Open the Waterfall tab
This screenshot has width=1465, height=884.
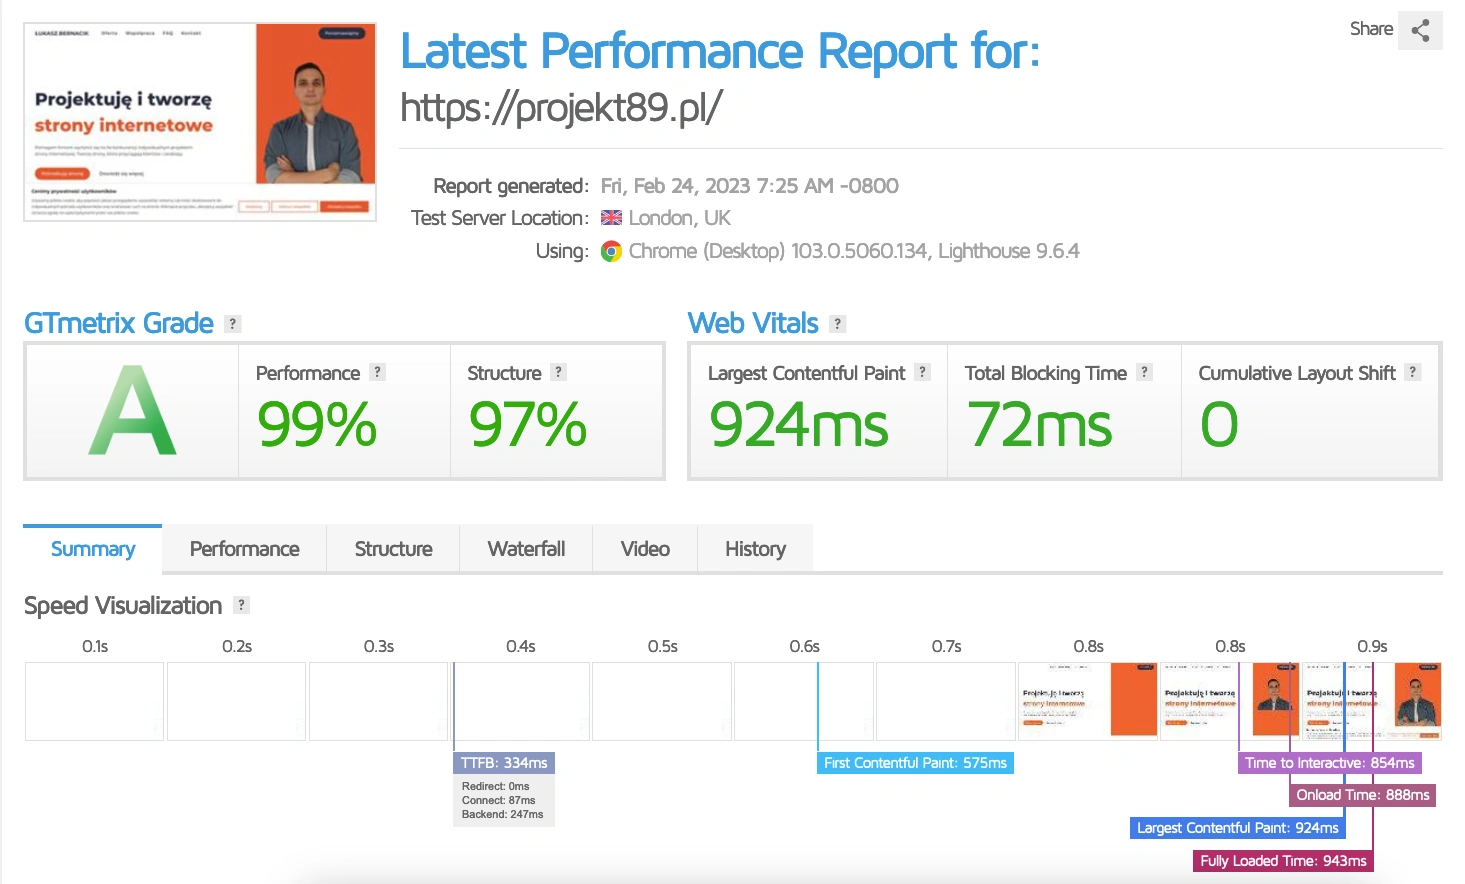point(526,549)
